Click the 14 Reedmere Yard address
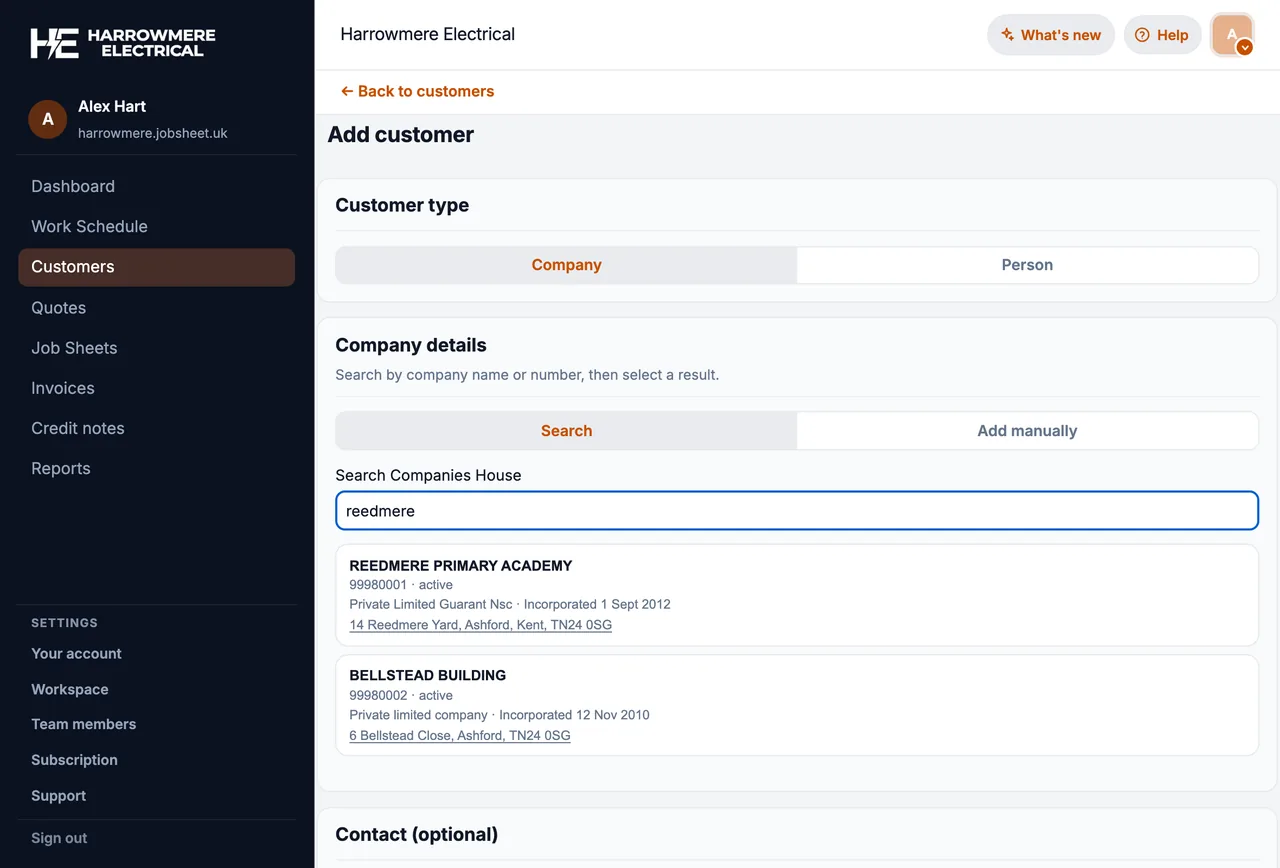 tap(480, 625)
